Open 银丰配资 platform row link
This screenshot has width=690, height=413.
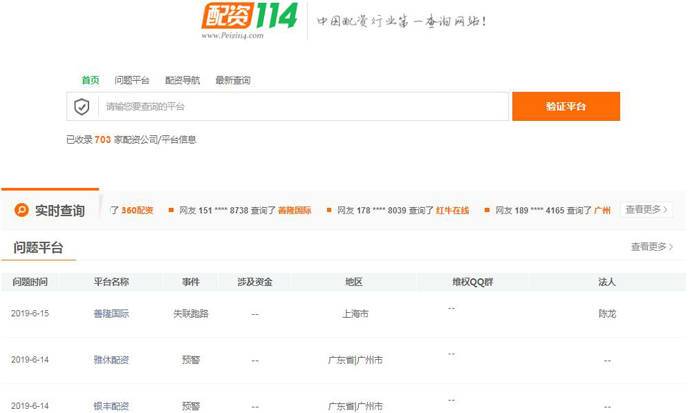pos(111,406)
